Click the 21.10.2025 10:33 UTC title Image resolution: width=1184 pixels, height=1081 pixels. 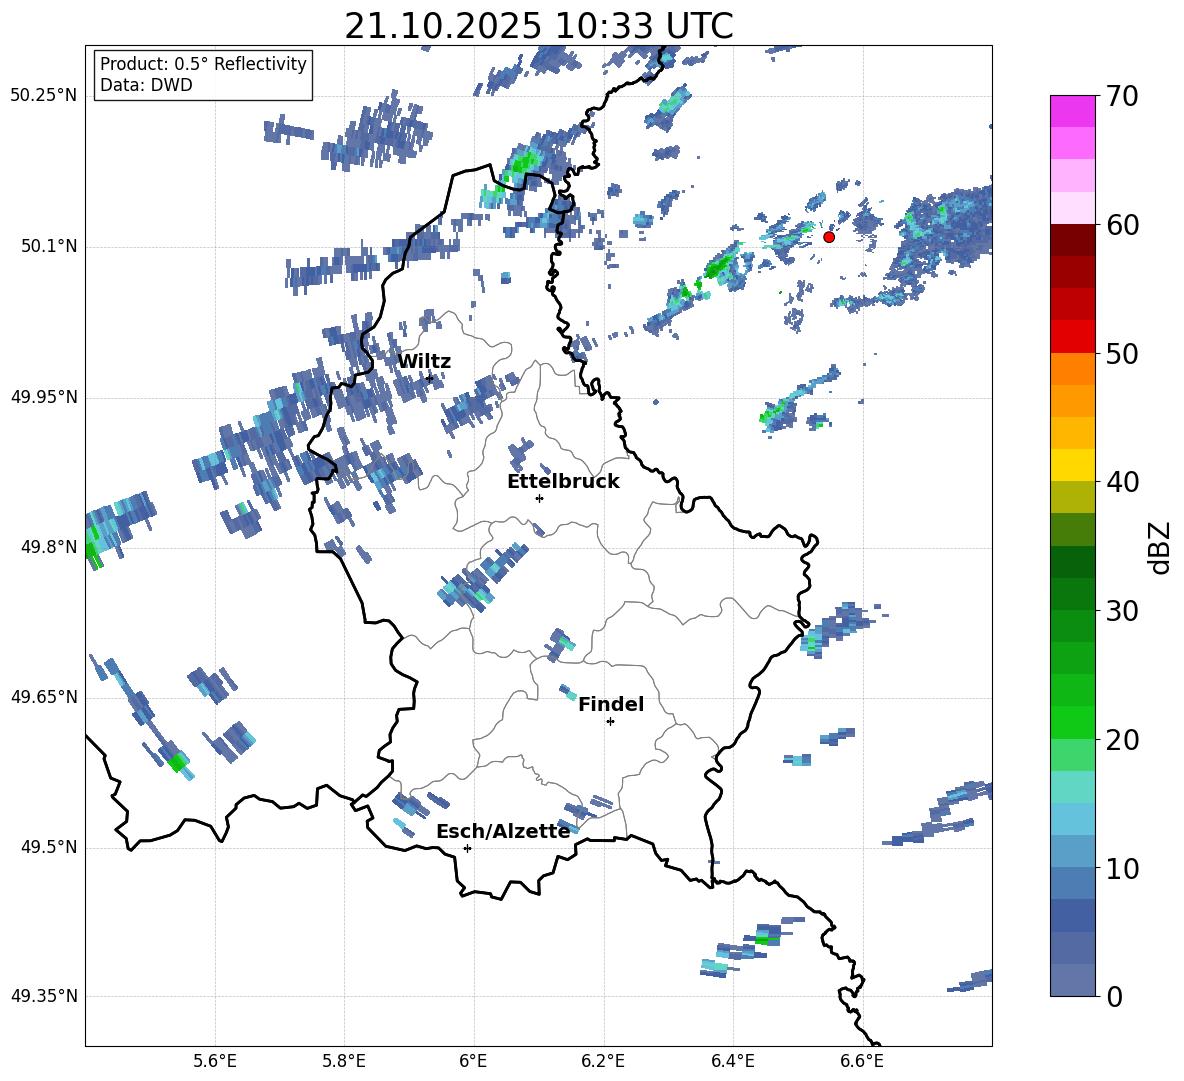(539, 26)
